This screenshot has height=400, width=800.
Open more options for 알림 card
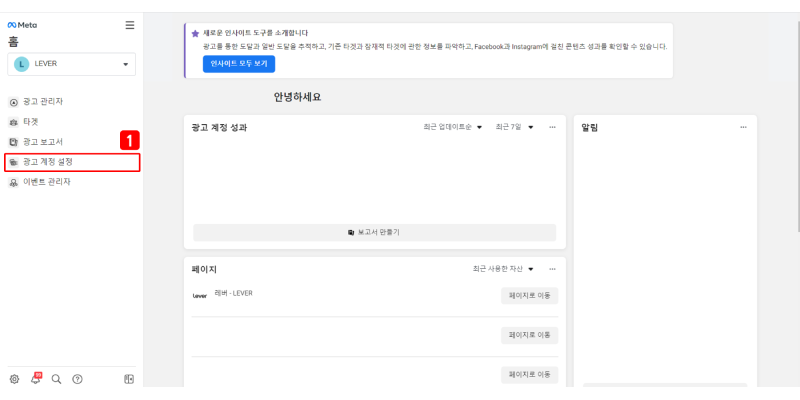[743, 127]
